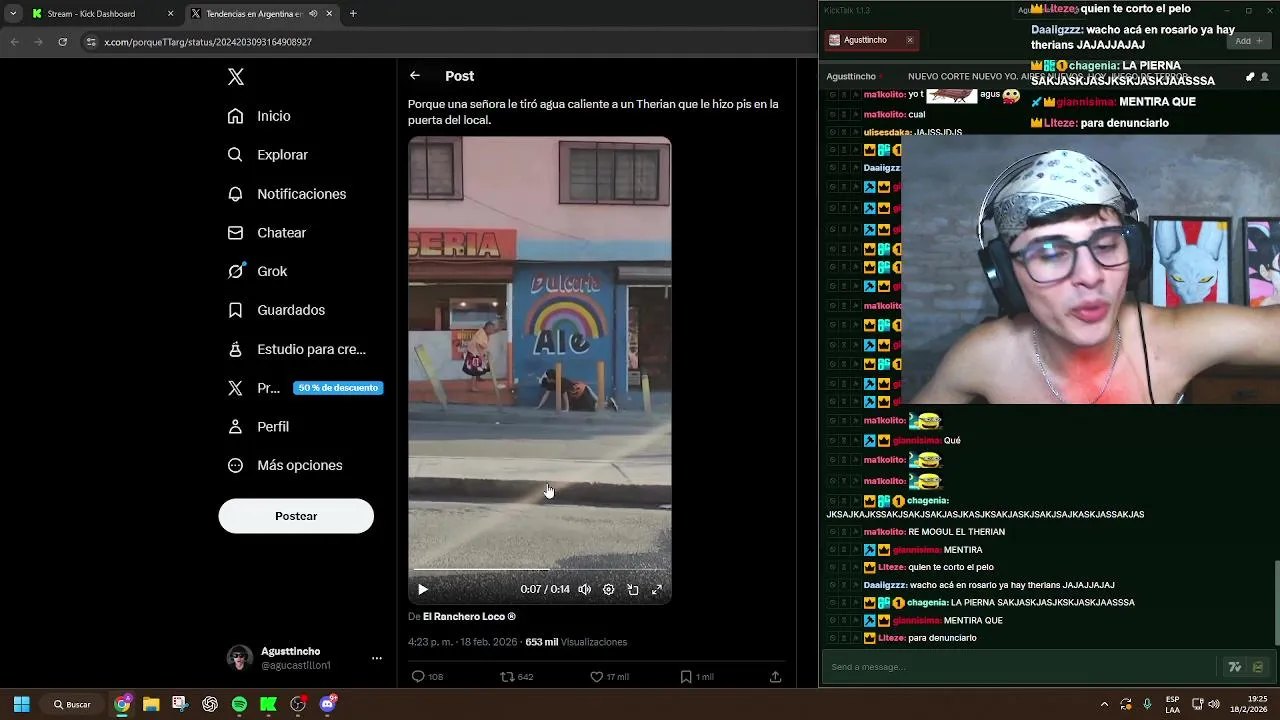Click the Postear button

296,516
